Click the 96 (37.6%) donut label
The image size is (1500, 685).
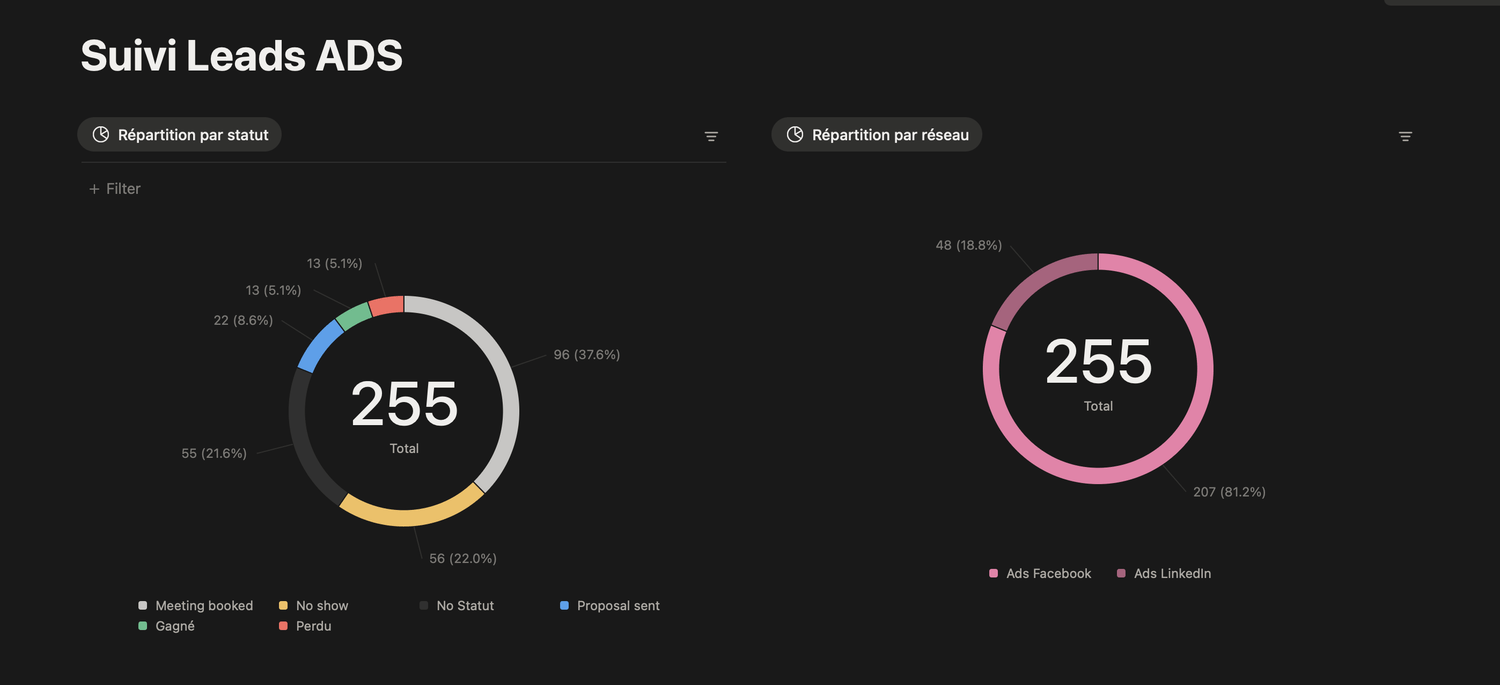587,355
